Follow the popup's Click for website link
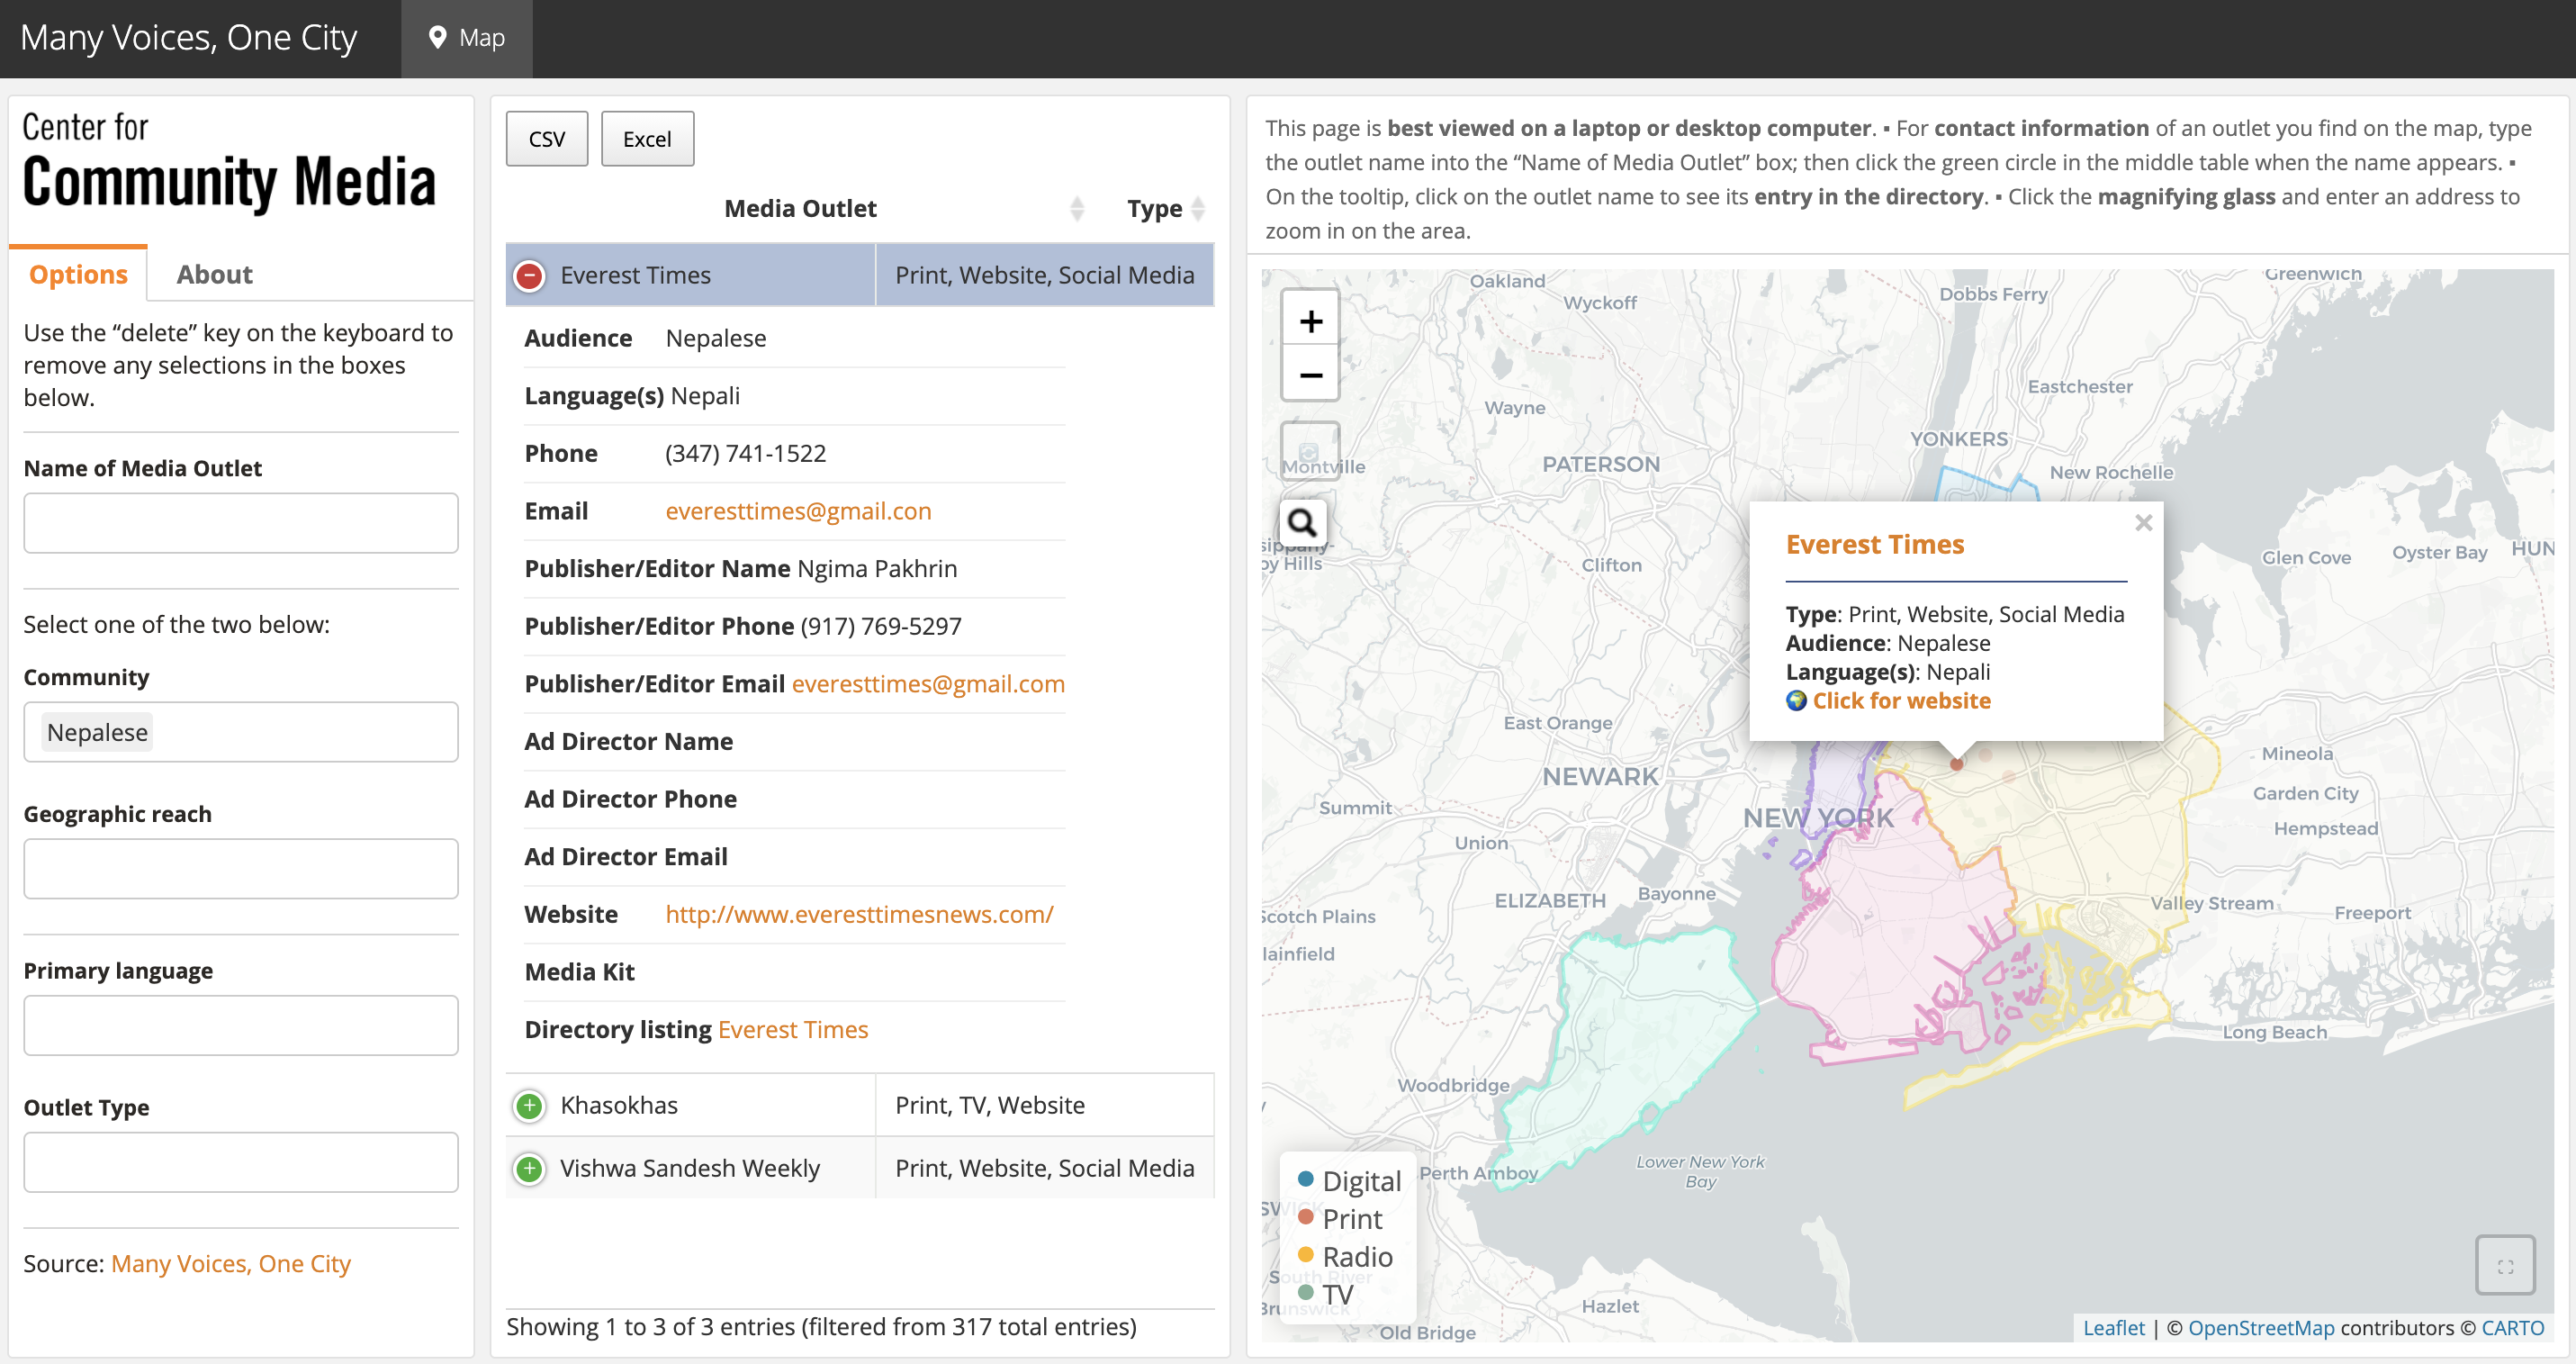Screen dimensions: 2576x1364 pyautogui.click(x=1901, y=701)
